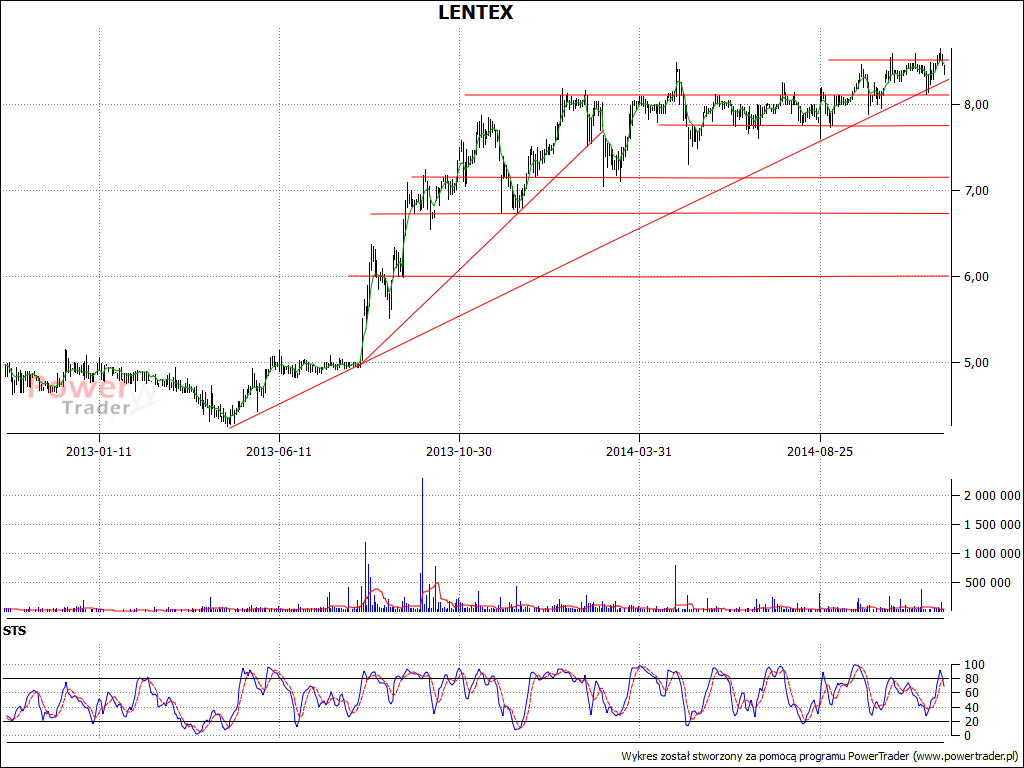Select the 2014-03-31 date label

pyautogui.click(x=639, y=451)
